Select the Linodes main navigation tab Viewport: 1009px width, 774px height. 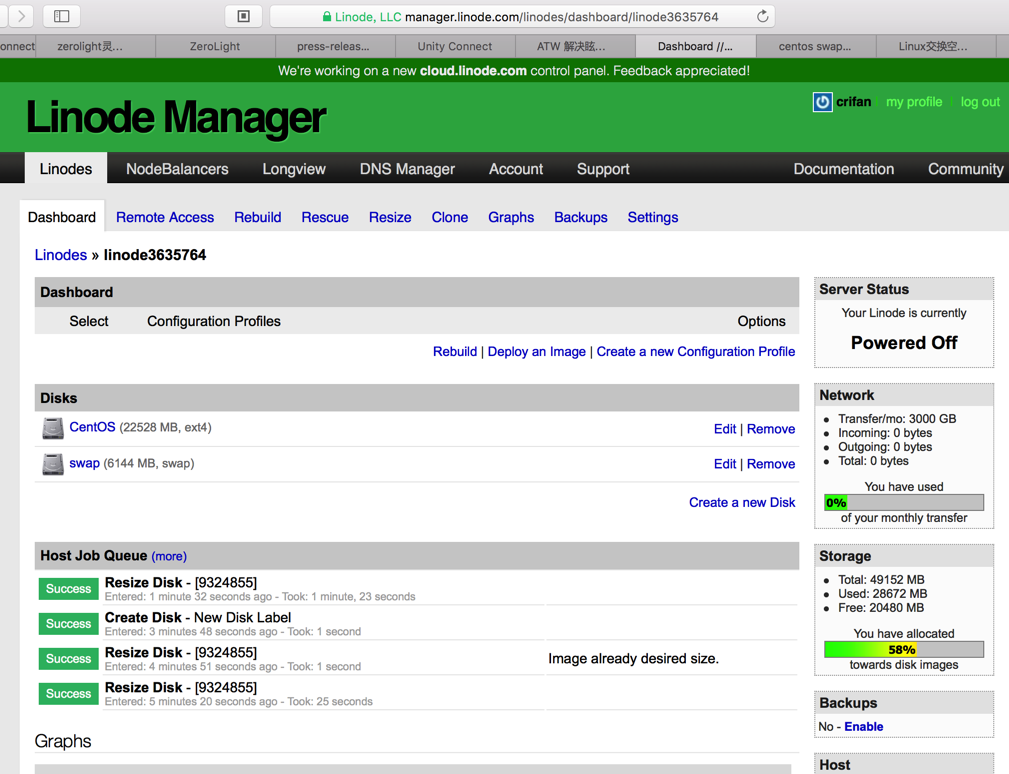click(x=66, y=169)
